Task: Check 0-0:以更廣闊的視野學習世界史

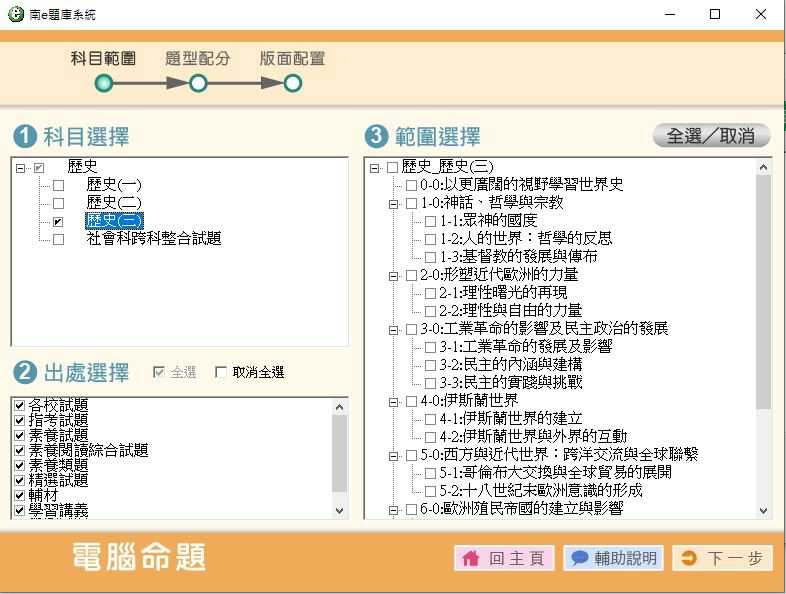Action: [411, 185]
